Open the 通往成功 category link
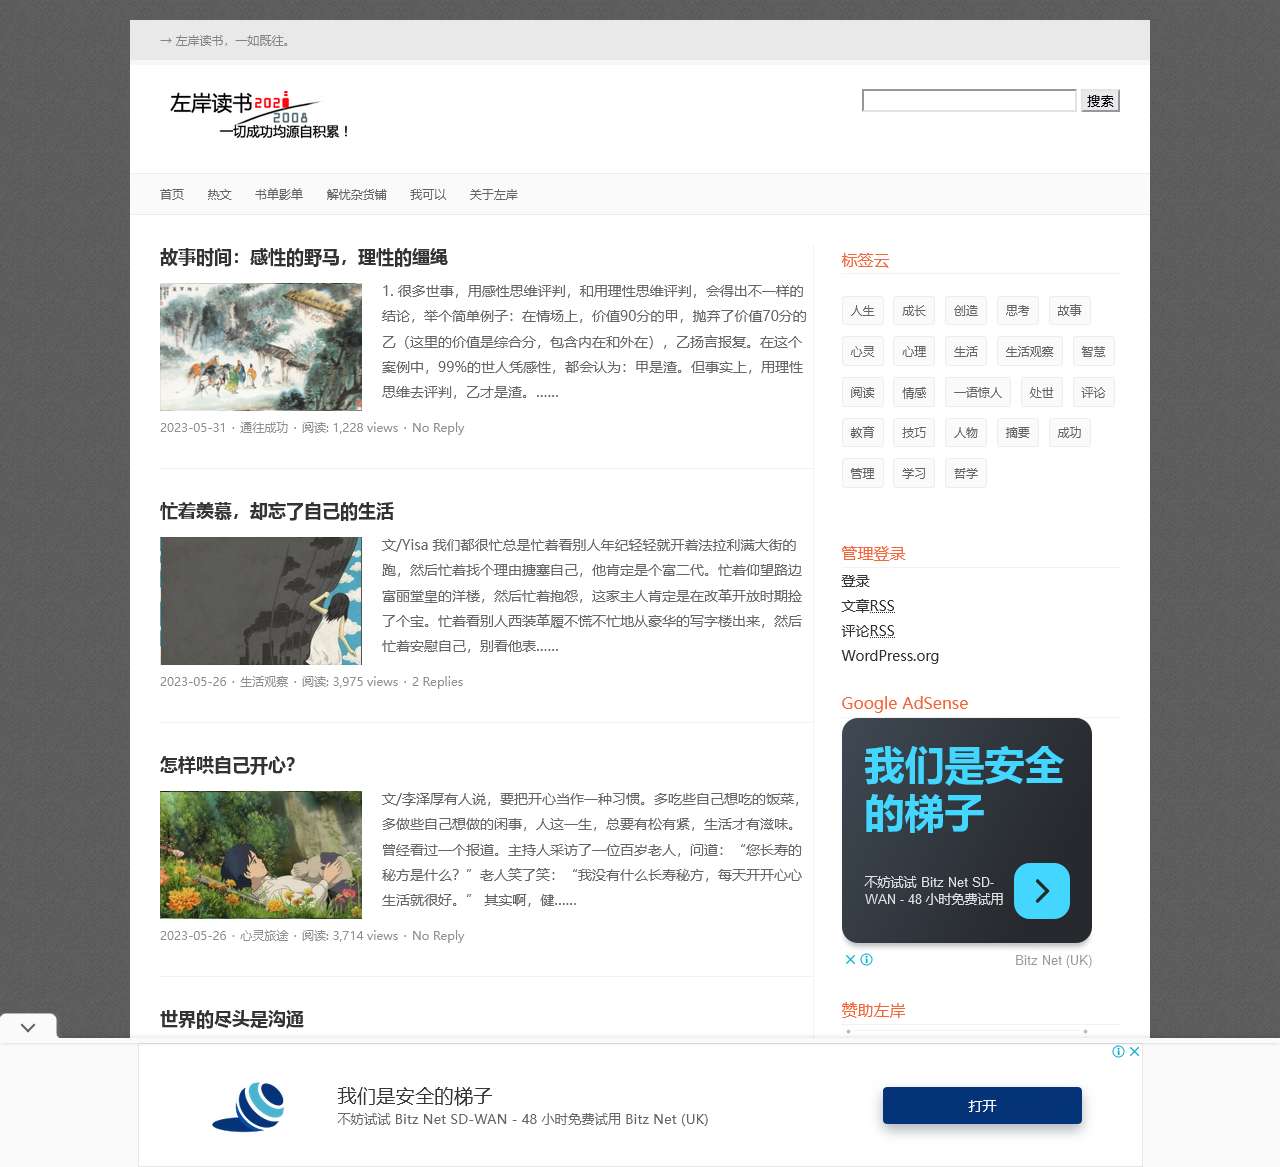1280x1167 pixels. click(x=264, y=427)
